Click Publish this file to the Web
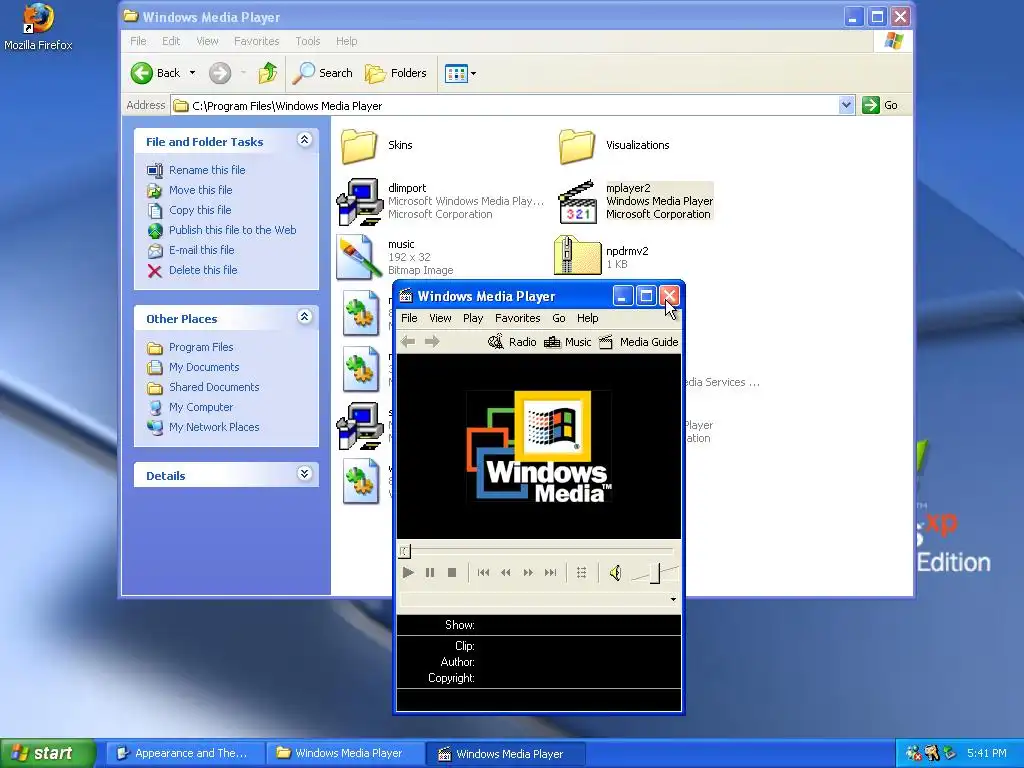This screenshot has height=768, width=1024. 232,230
